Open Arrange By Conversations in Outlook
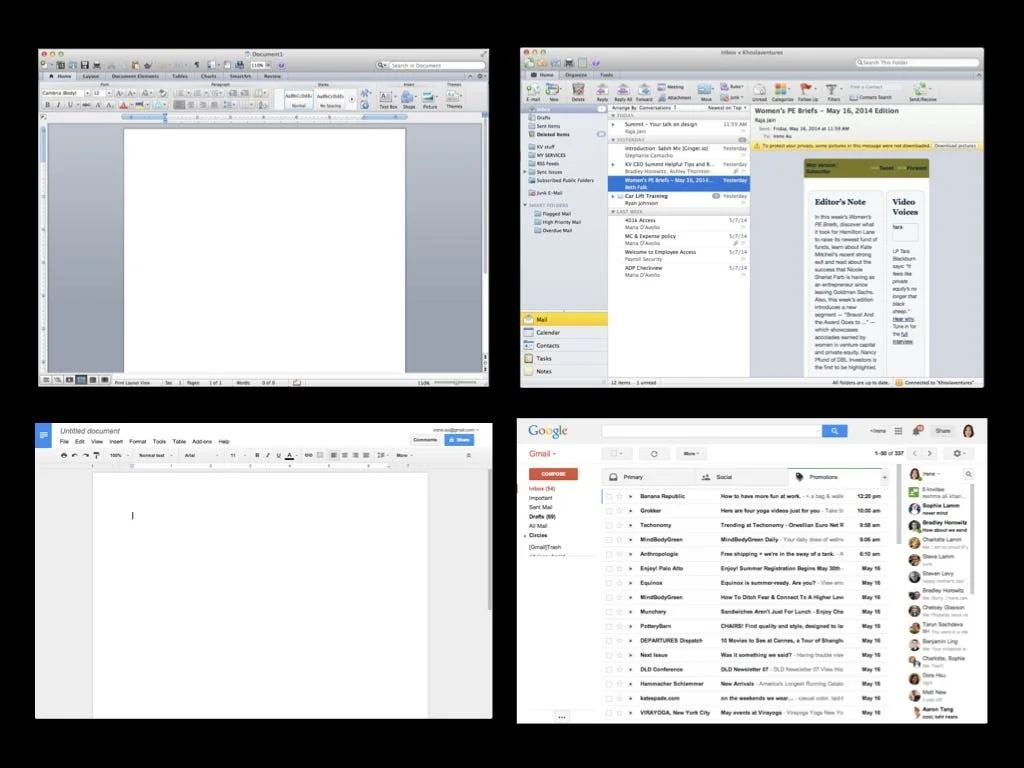This screenshot has height=768, width=1024. (x=644, y=108)
